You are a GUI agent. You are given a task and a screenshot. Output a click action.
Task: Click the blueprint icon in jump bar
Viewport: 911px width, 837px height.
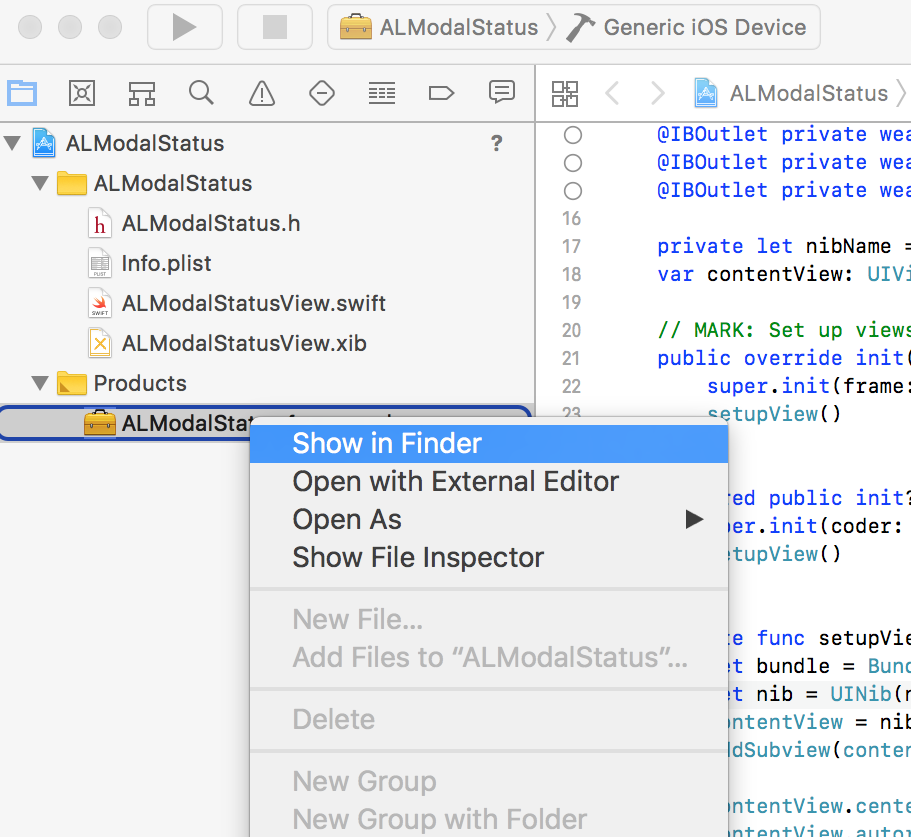(706, 93)
